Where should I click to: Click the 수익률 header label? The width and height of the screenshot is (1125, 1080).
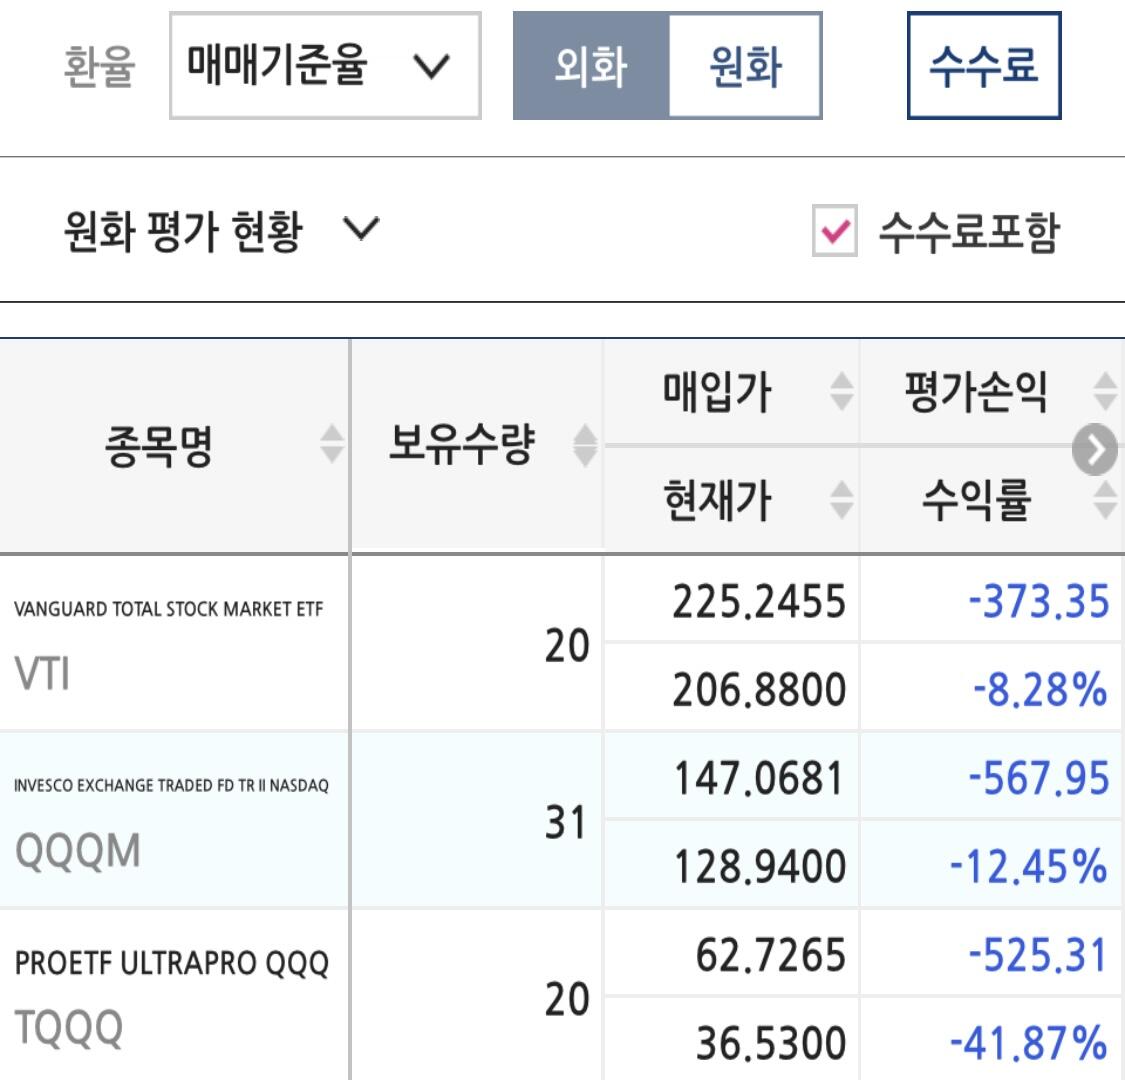pos(976,500)
